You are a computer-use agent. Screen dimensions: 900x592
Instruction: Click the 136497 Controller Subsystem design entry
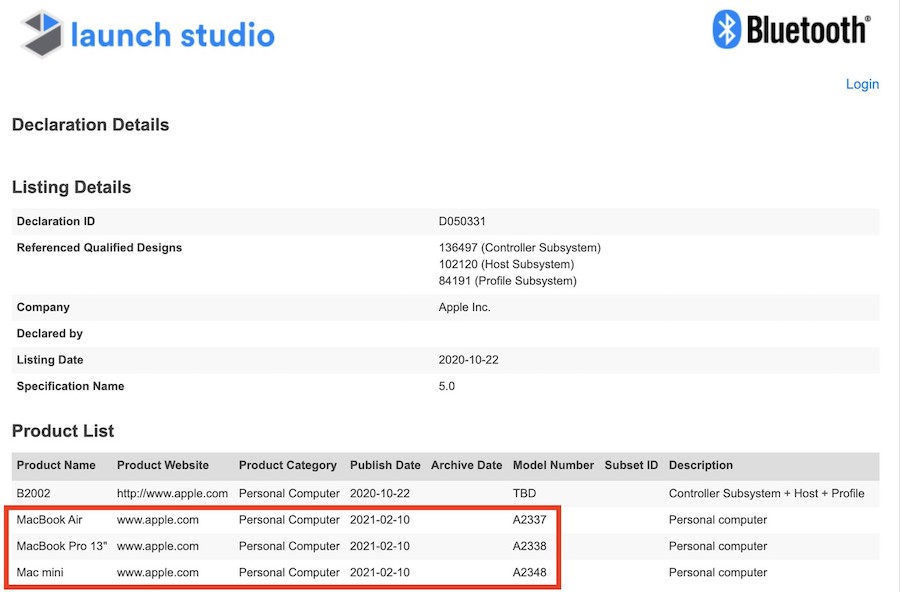[x=519, y=247]
